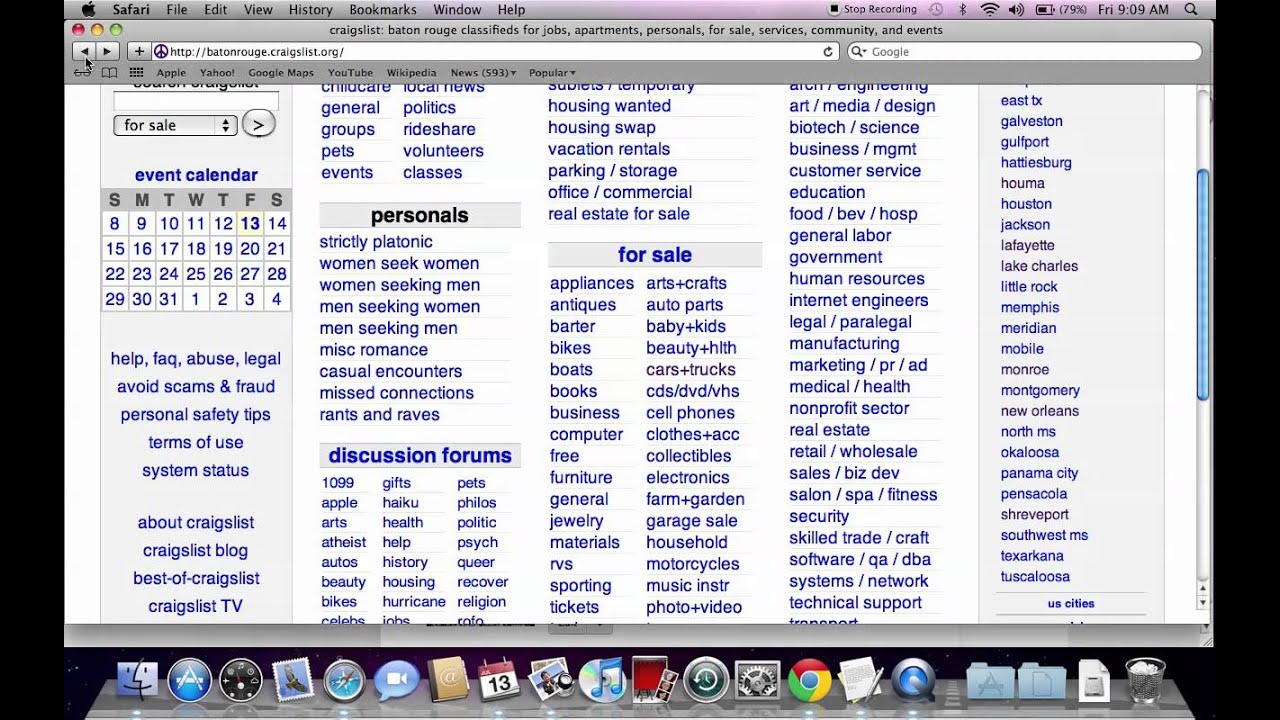Open Spotlight search magnifier in menu bar
1280x720 pixels.
tap(1191, 9)
